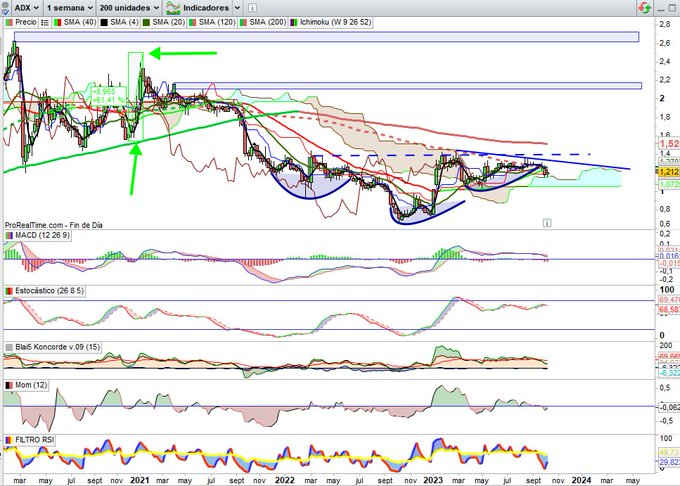Click the Precio color icon
The width and height of the screenshot is (680, 486).
[x=9, y=23]
